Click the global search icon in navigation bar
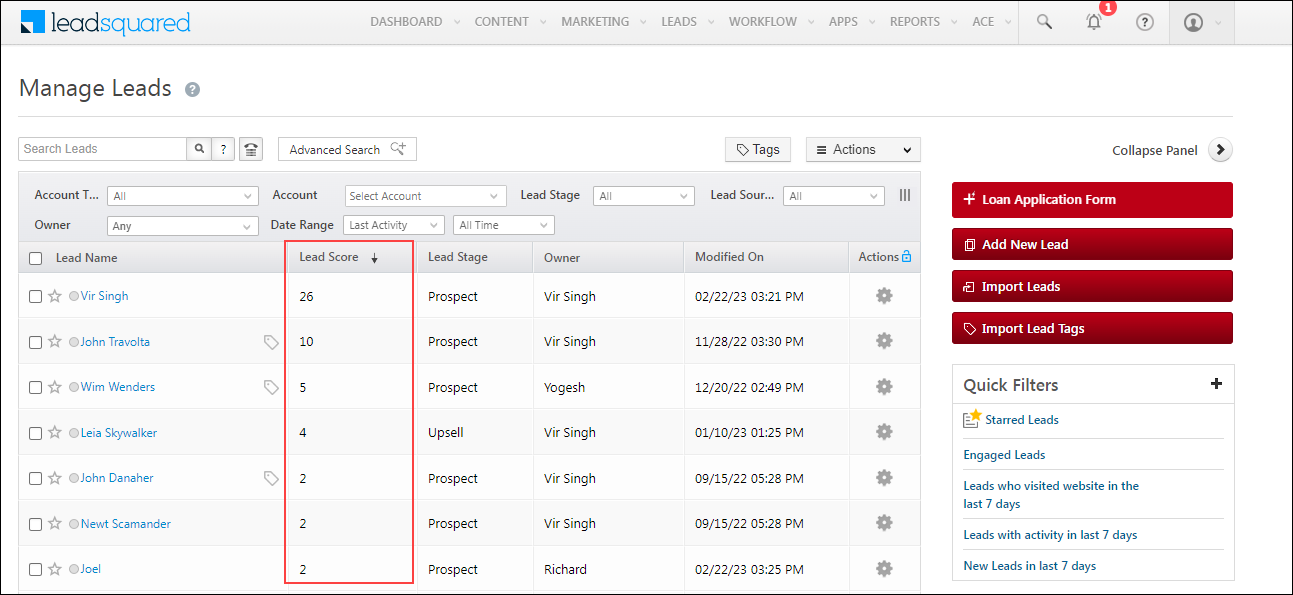 (x=1043, y=21)
